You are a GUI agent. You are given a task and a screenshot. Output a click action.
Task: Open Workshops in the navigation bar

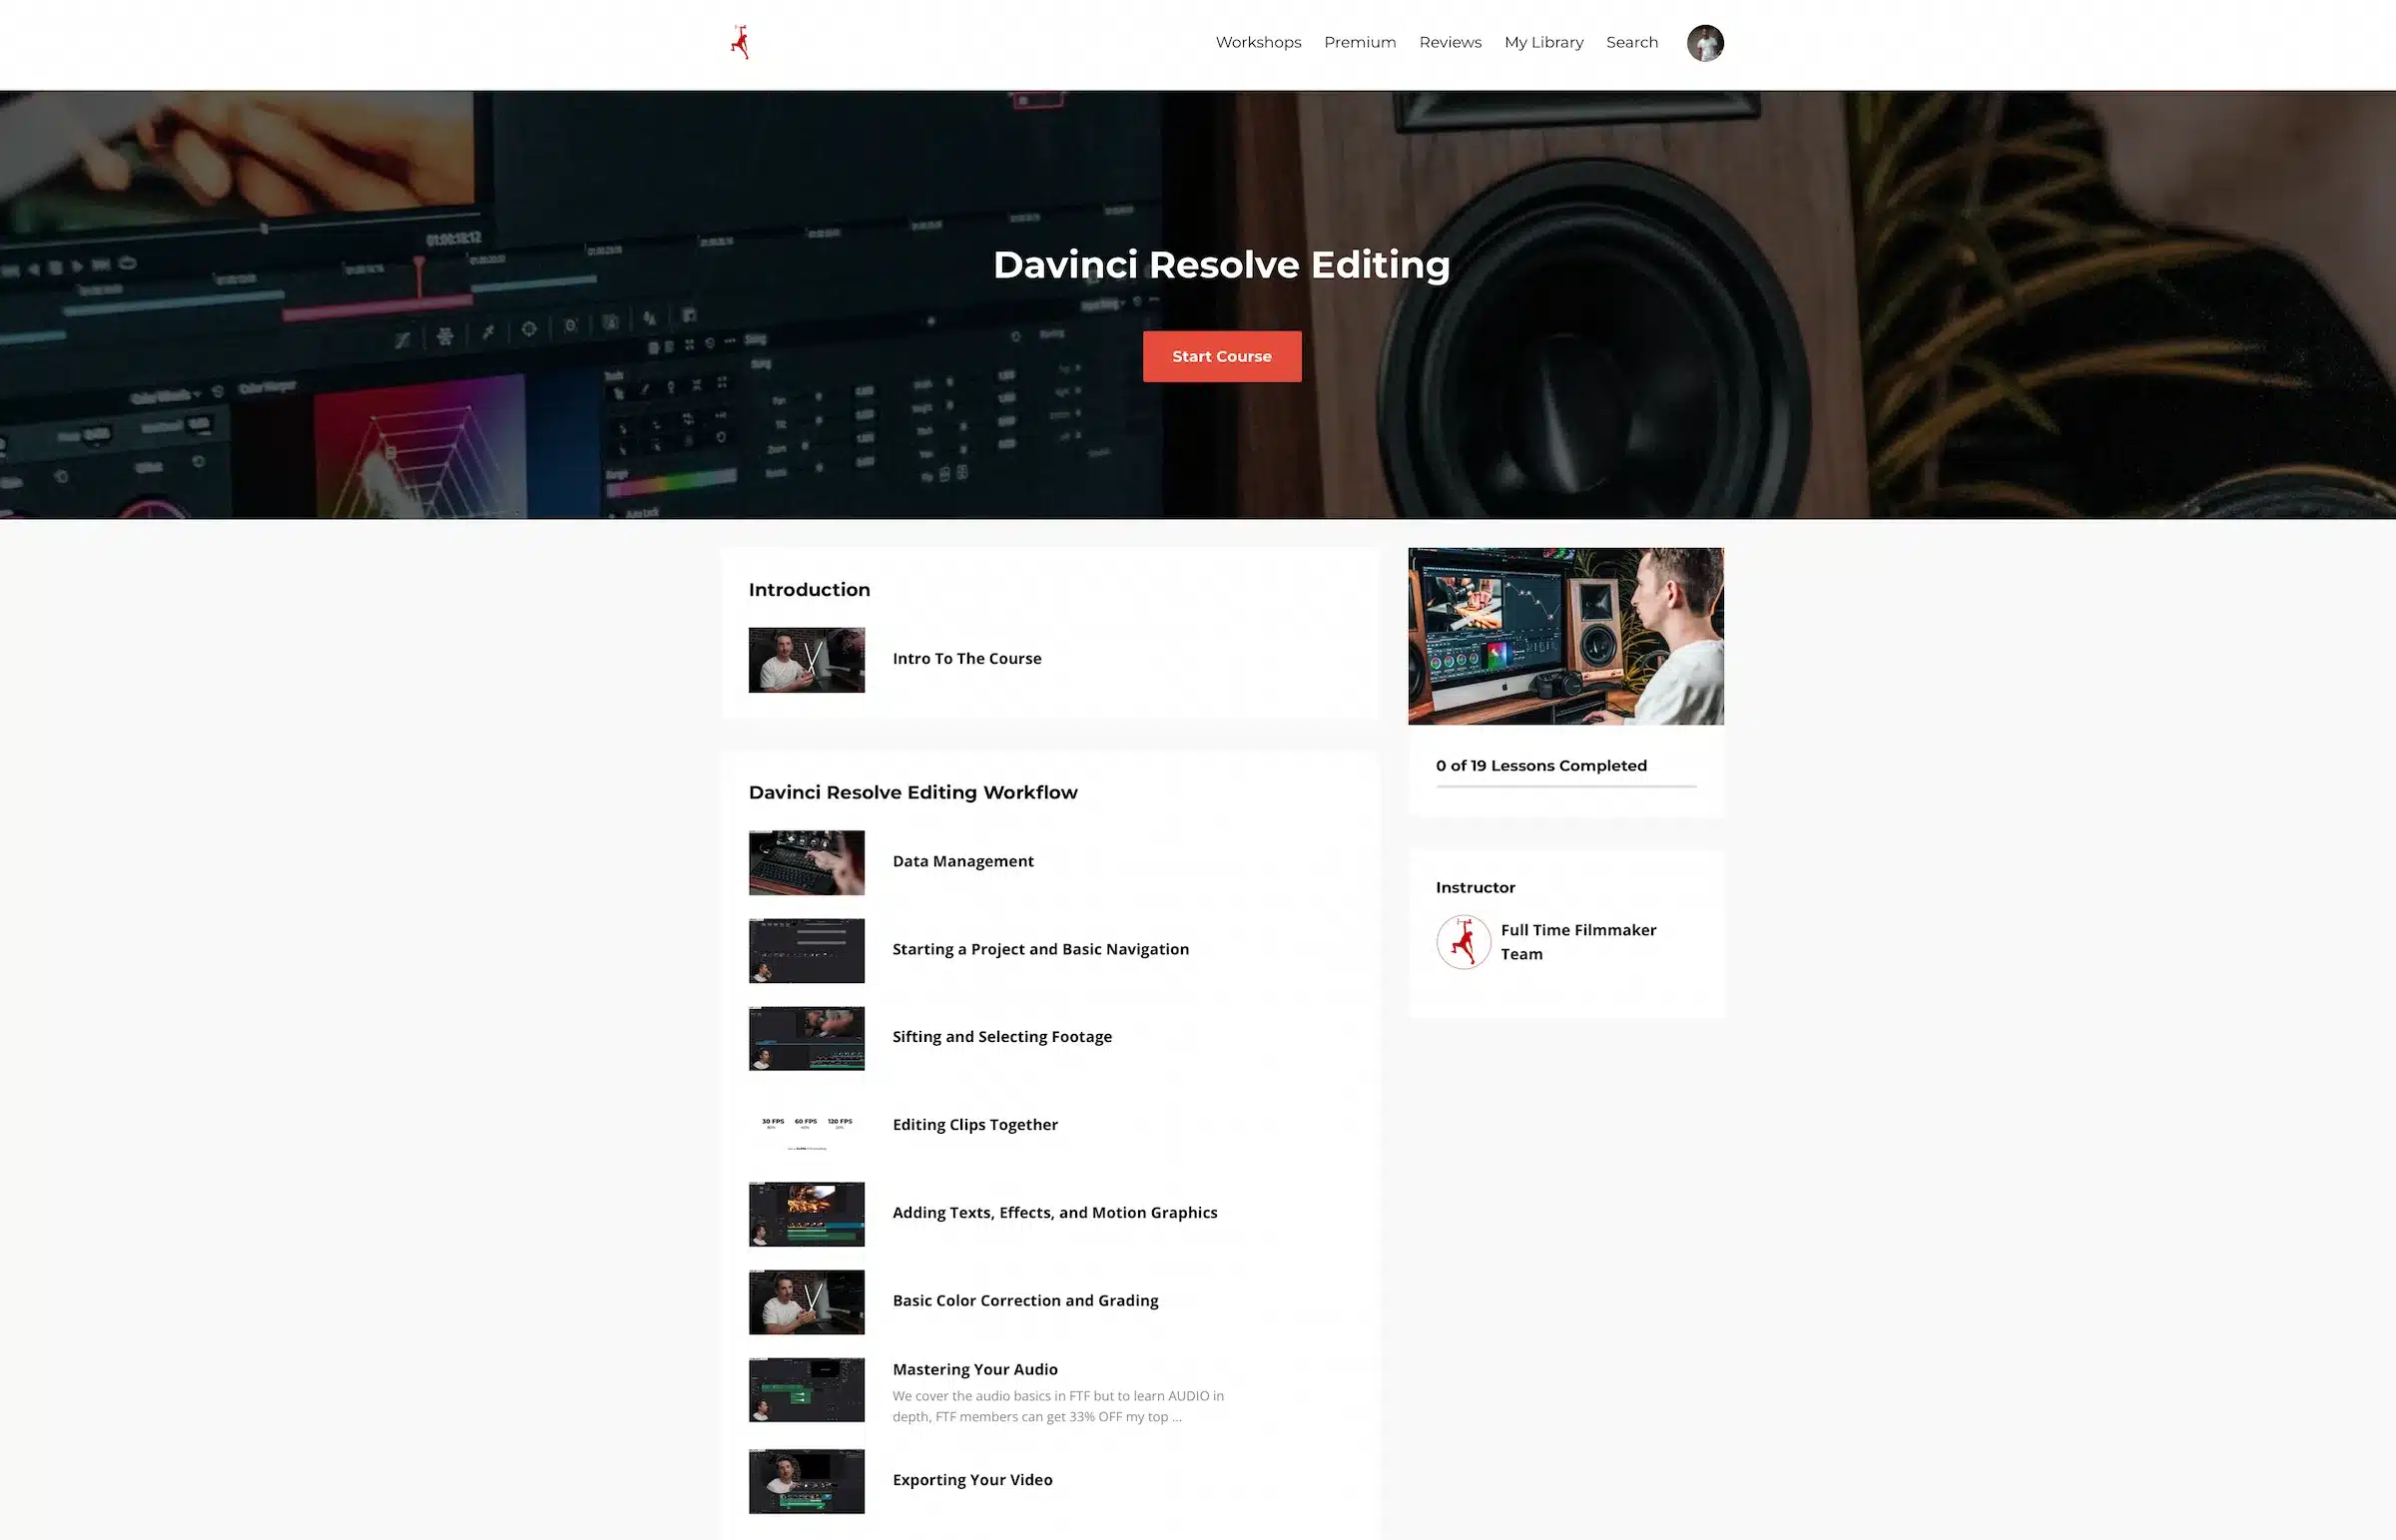(x=1258, y=42)
